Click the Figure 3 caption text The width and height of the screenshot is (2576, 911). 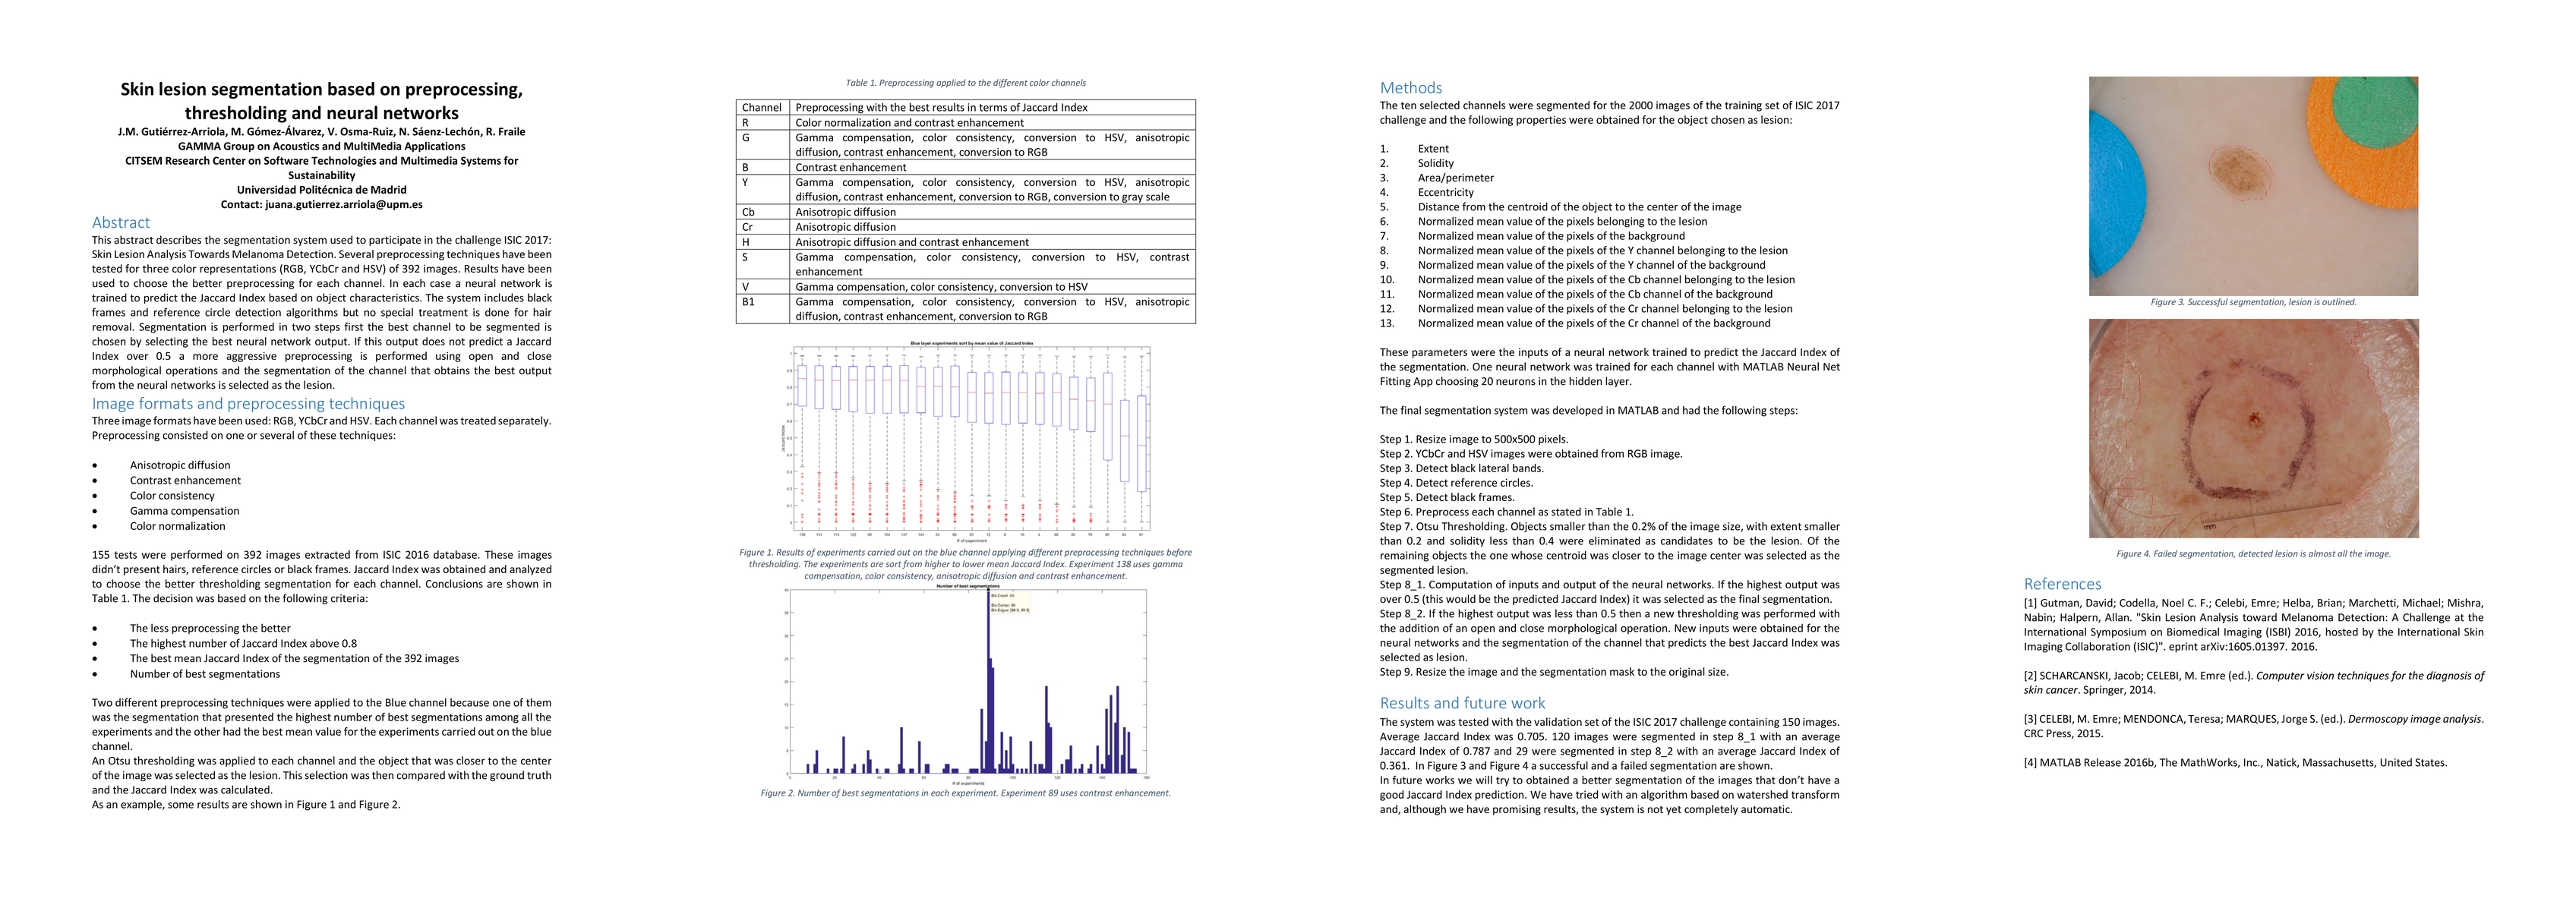pos(2253,302)
